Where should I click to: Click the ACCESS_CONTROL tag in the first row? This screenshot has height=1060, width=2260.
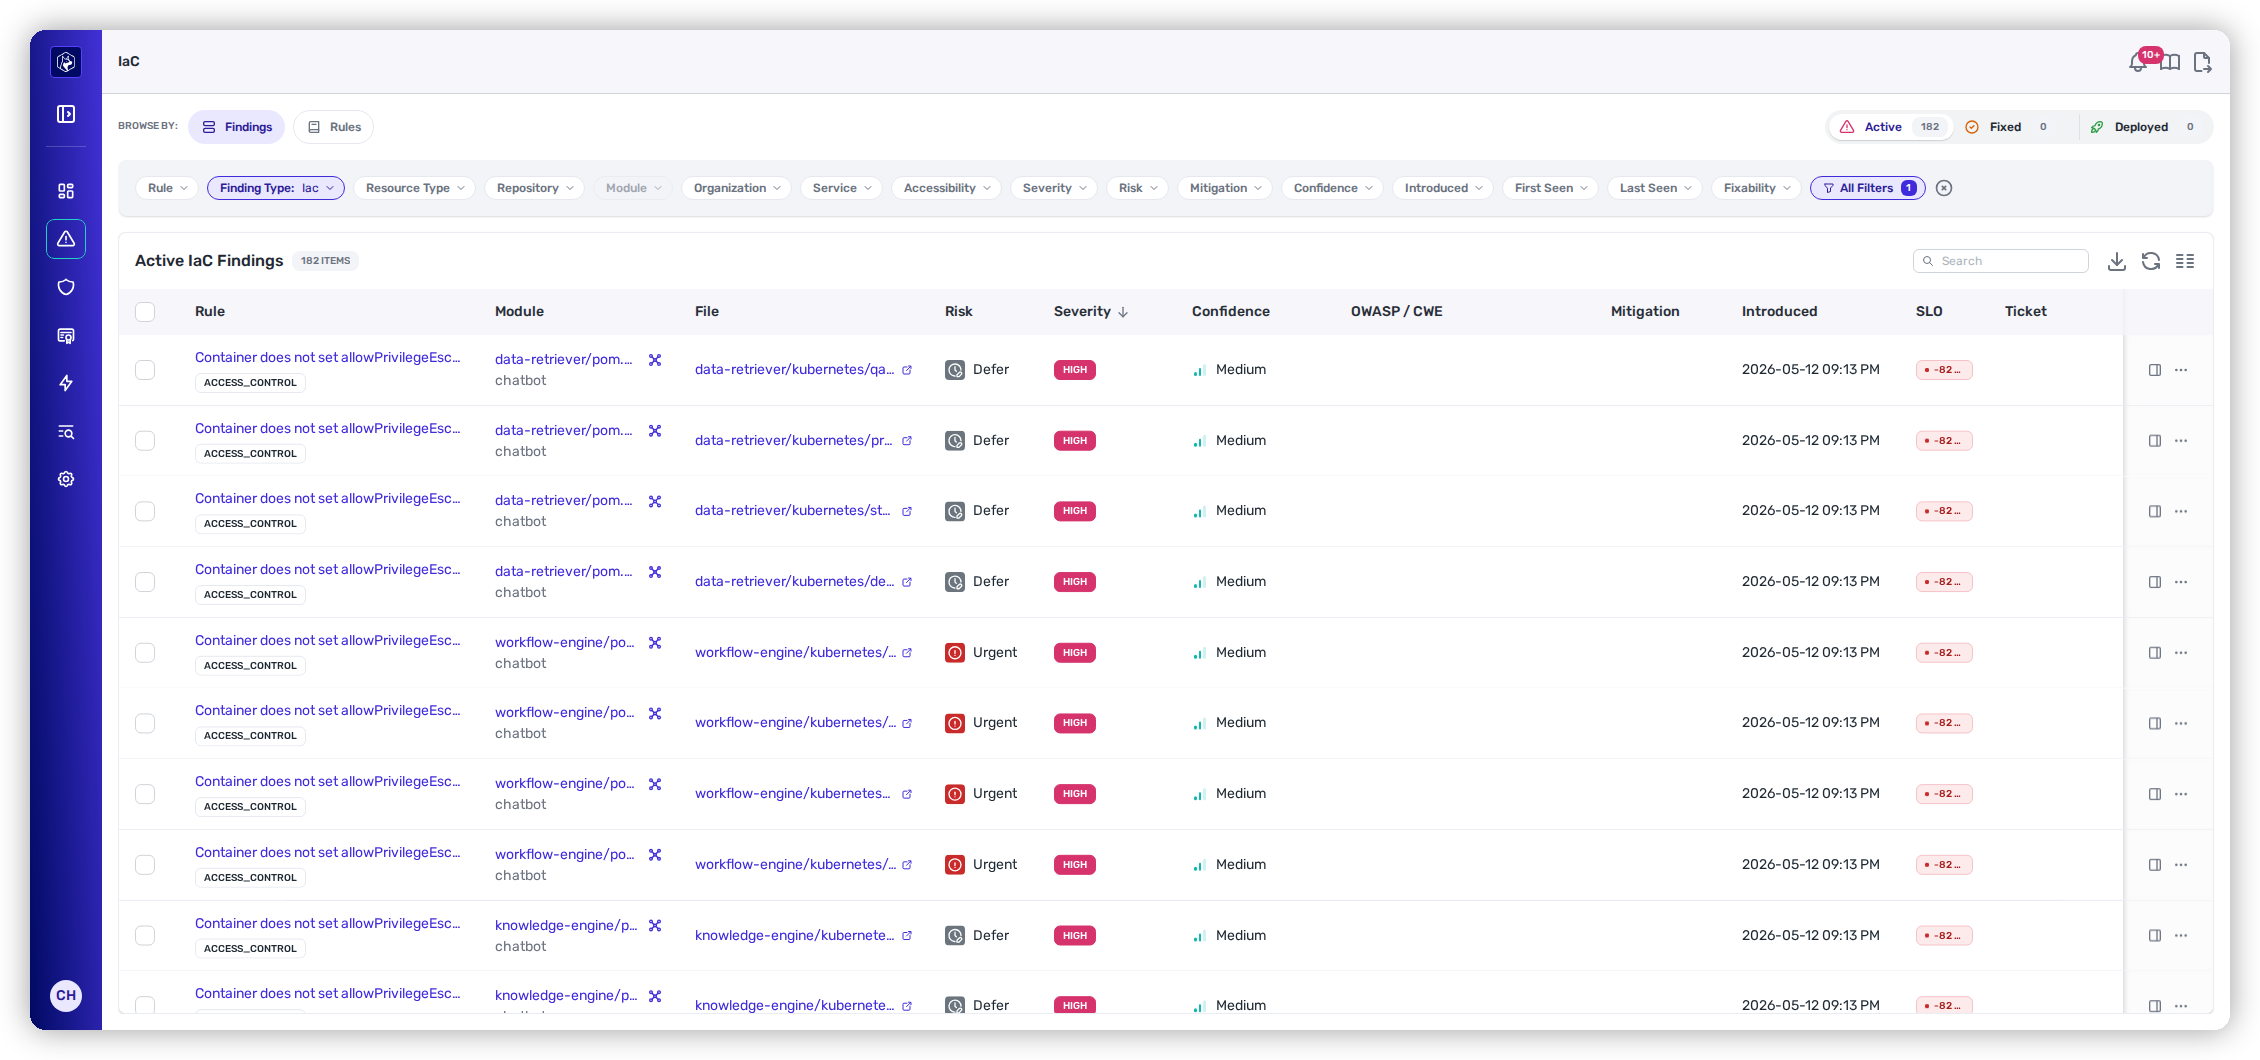(250, 383)
